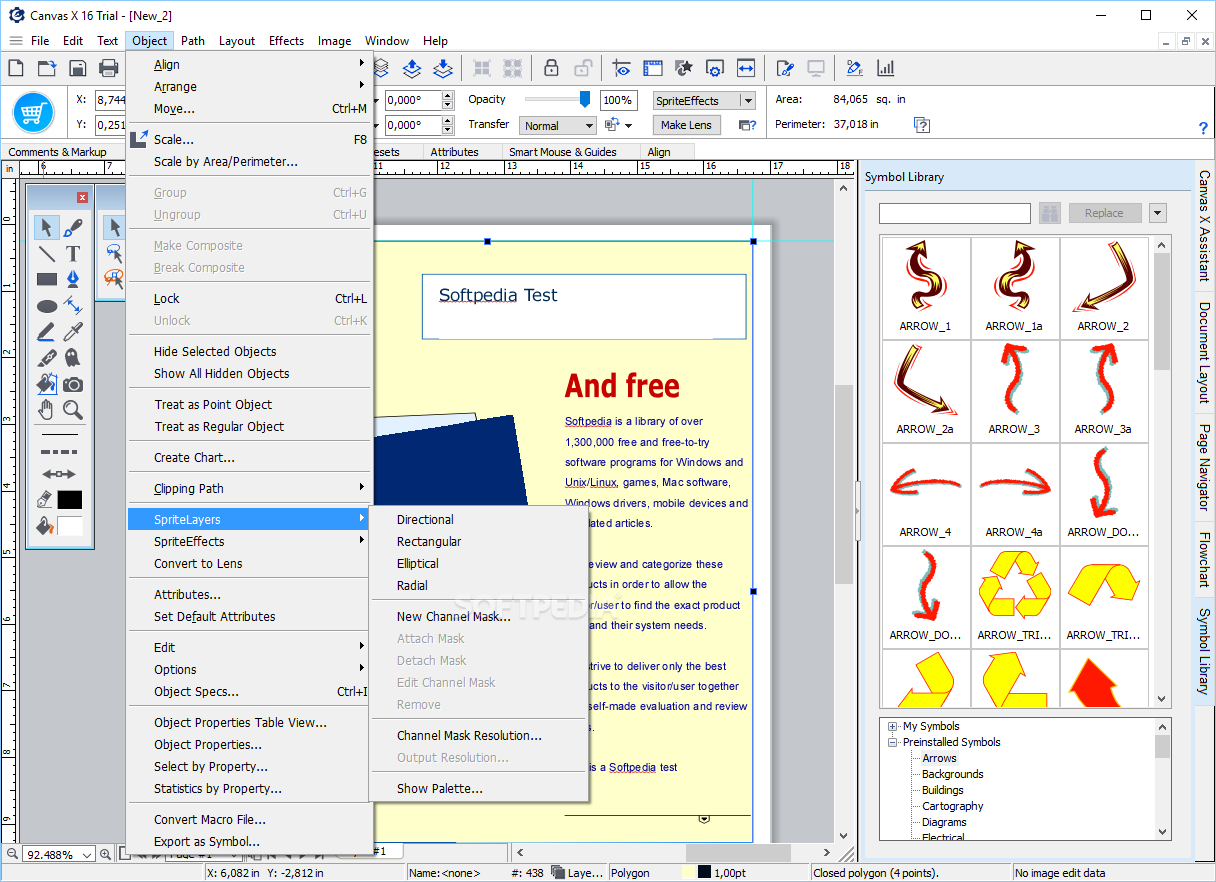Viewport: 1216px width, 882px height.
Task: Select the Oval shape tool
Action: click(46, 305)
